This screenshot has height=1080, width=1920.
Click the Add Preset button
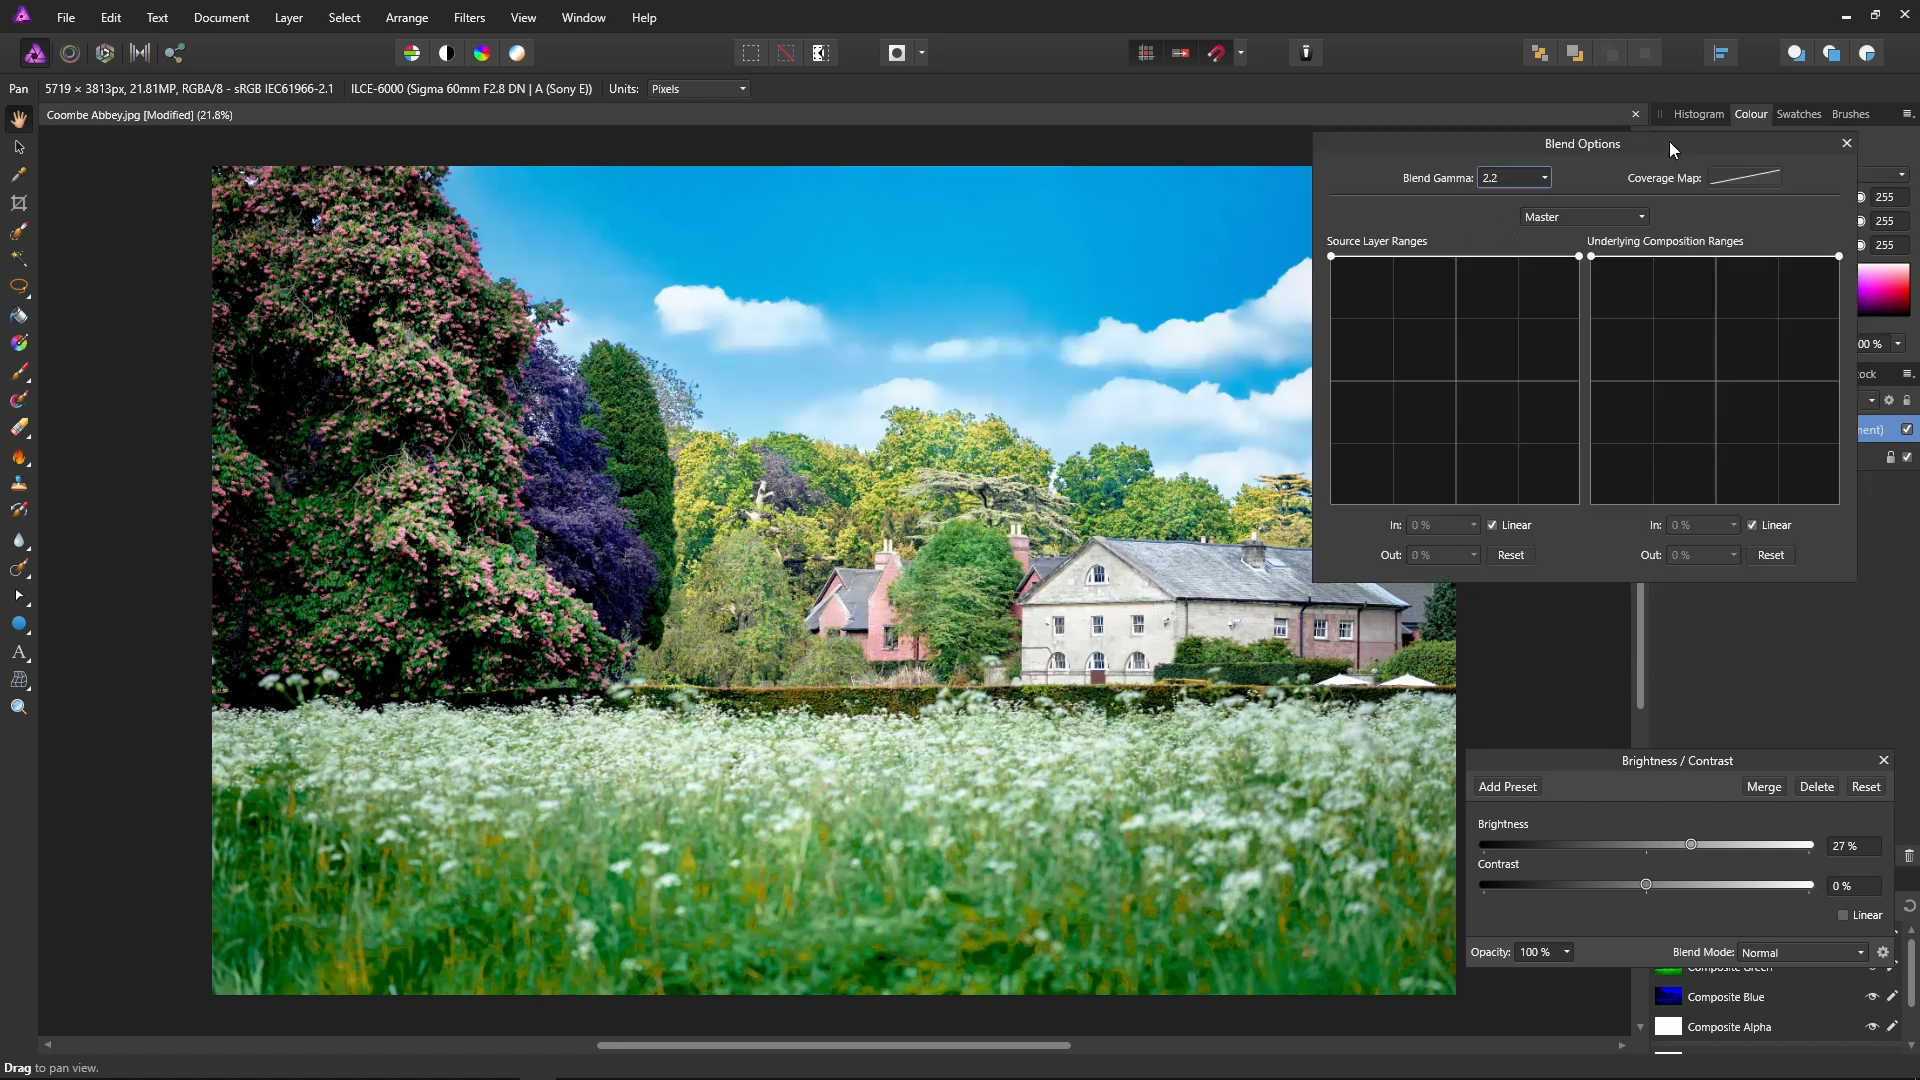(x=1507, y=787)
